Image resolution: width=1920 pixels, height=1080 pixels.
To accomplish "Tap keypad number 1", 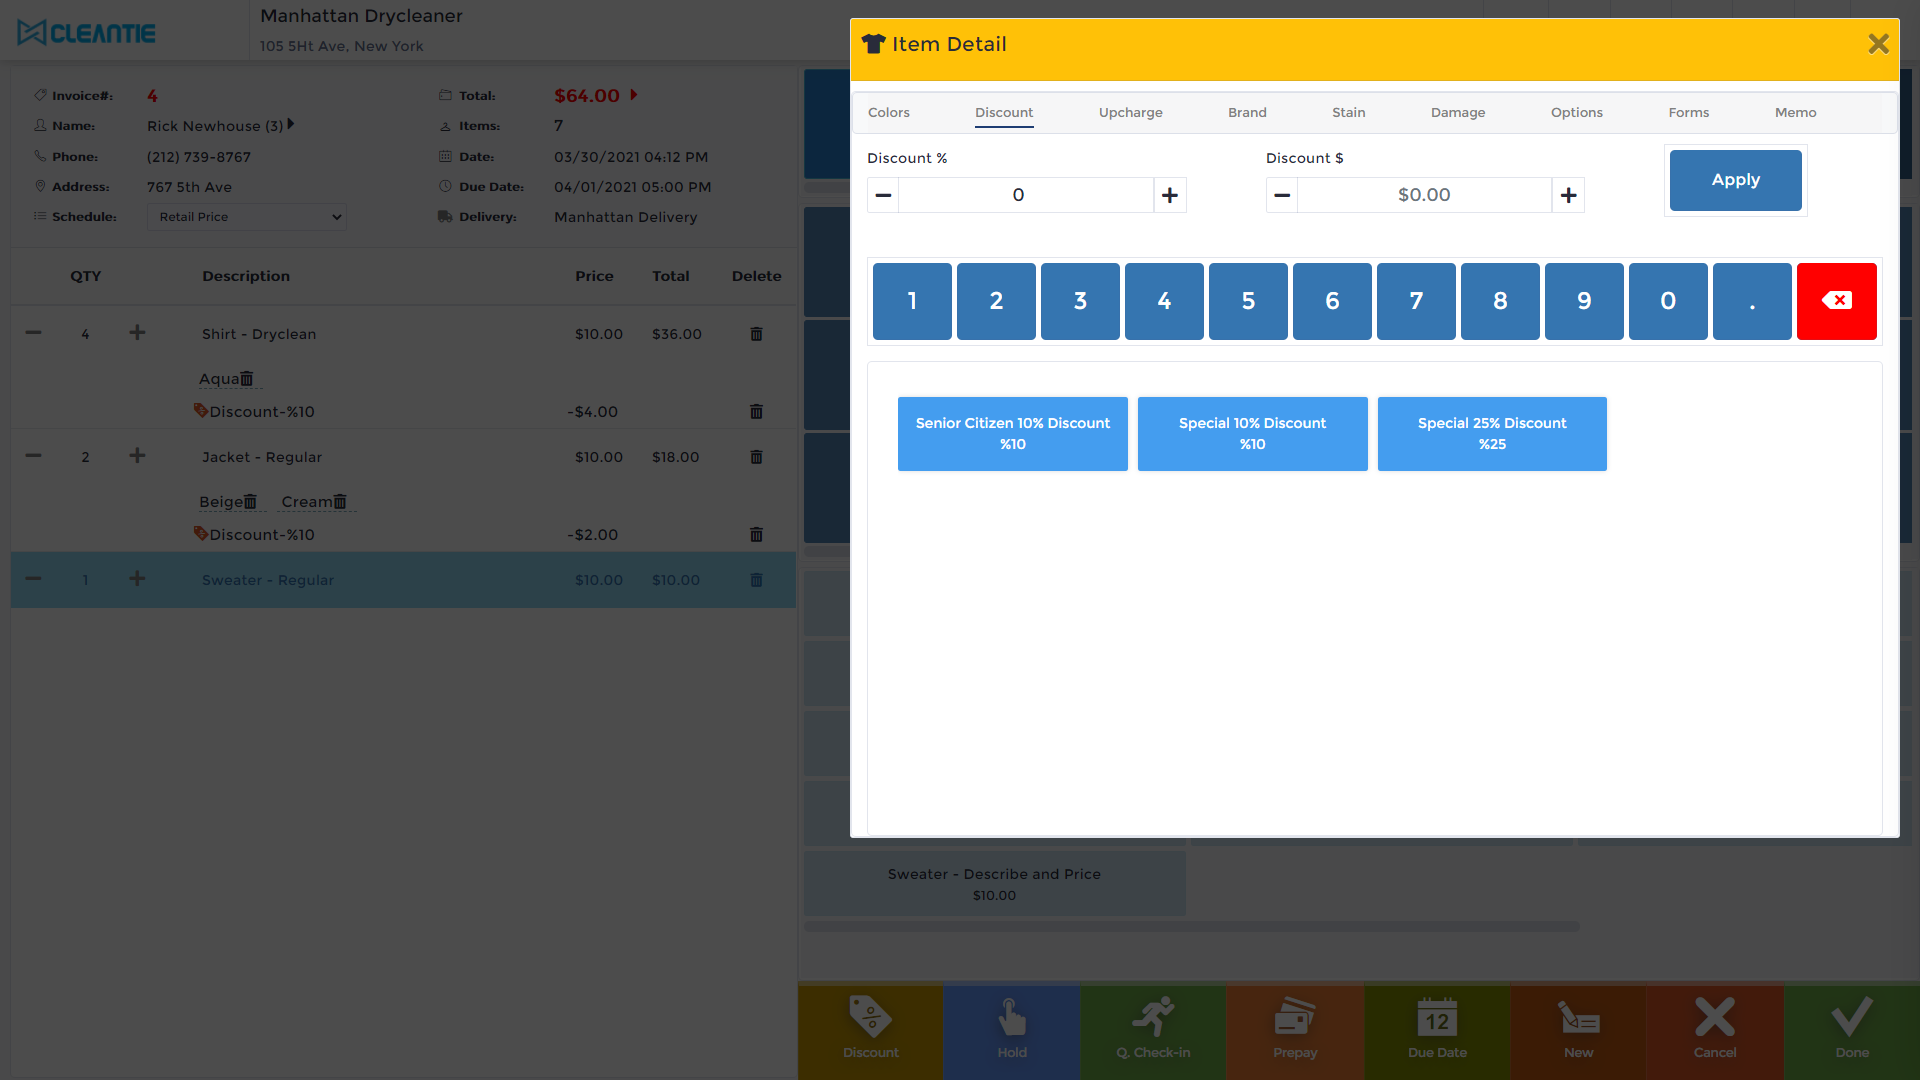I will click(x=912, y=301).
